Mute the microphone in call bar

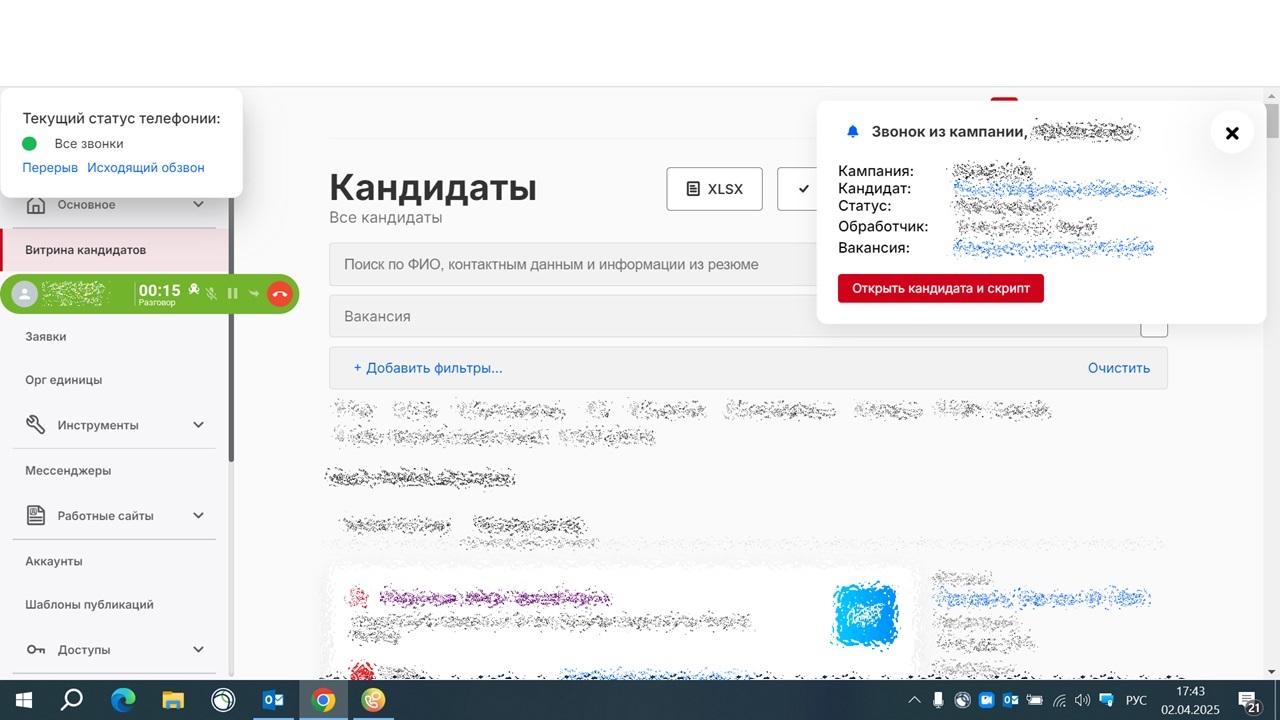[x=212, y=294]
